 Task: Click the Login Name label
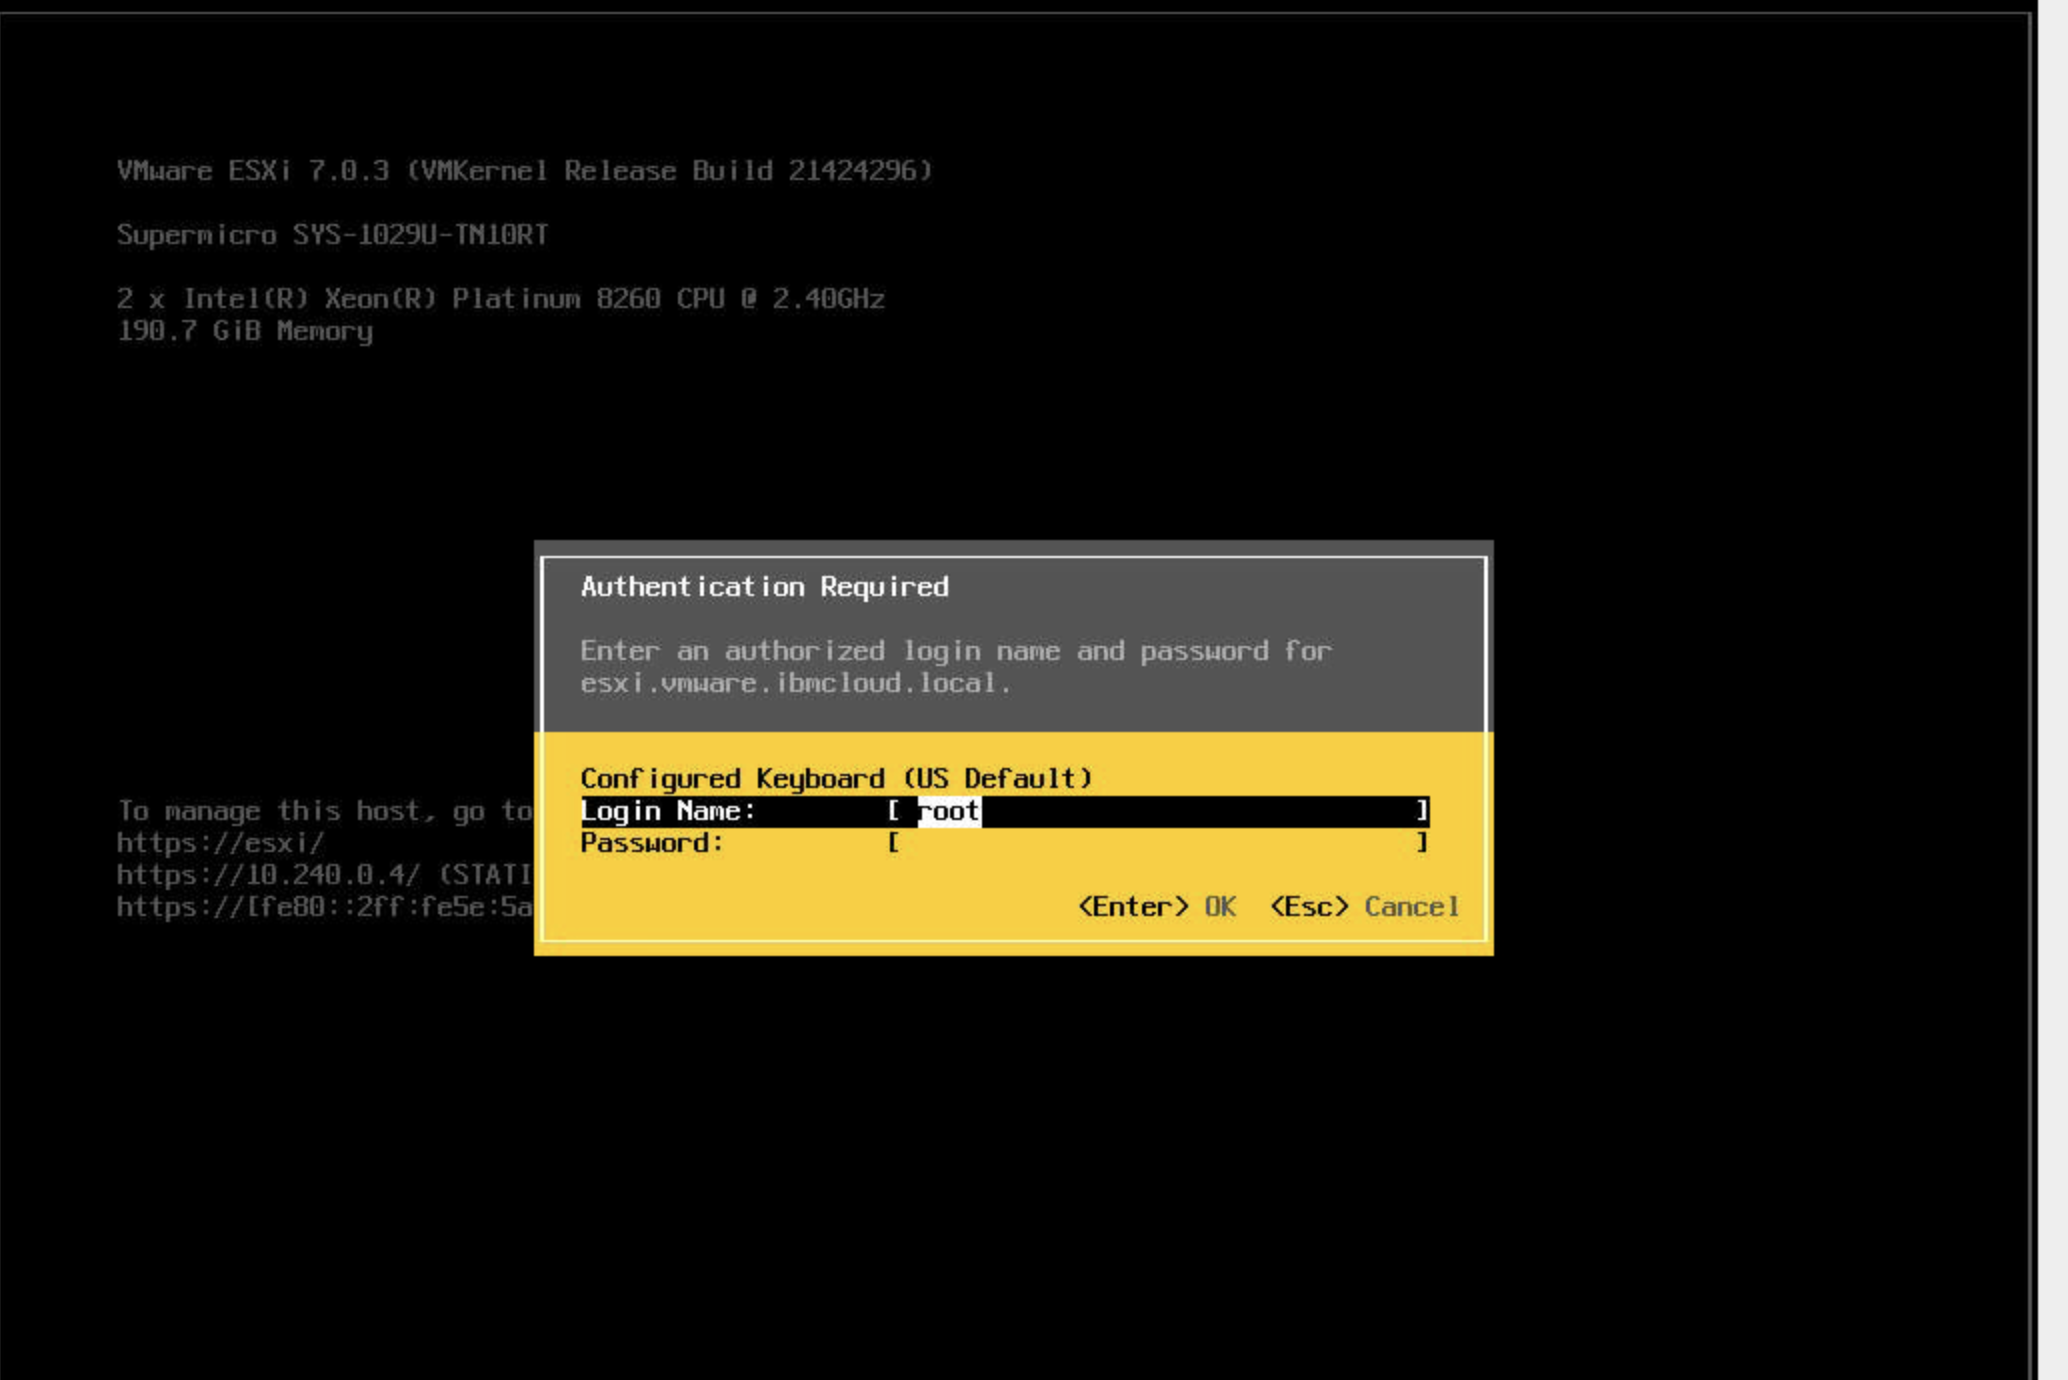click(x=667, y=811)
